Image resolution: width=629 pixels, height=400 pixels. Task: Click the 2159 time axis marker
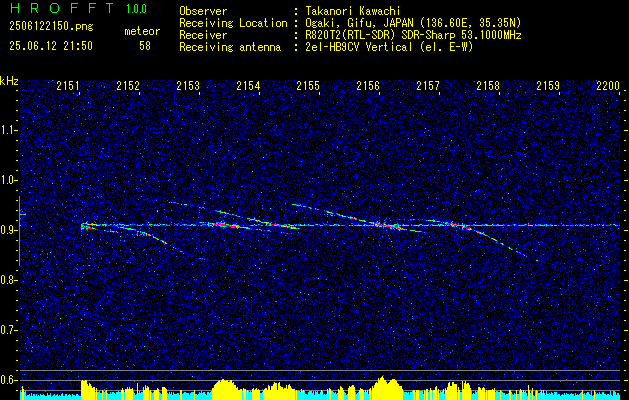pos(548,86)
